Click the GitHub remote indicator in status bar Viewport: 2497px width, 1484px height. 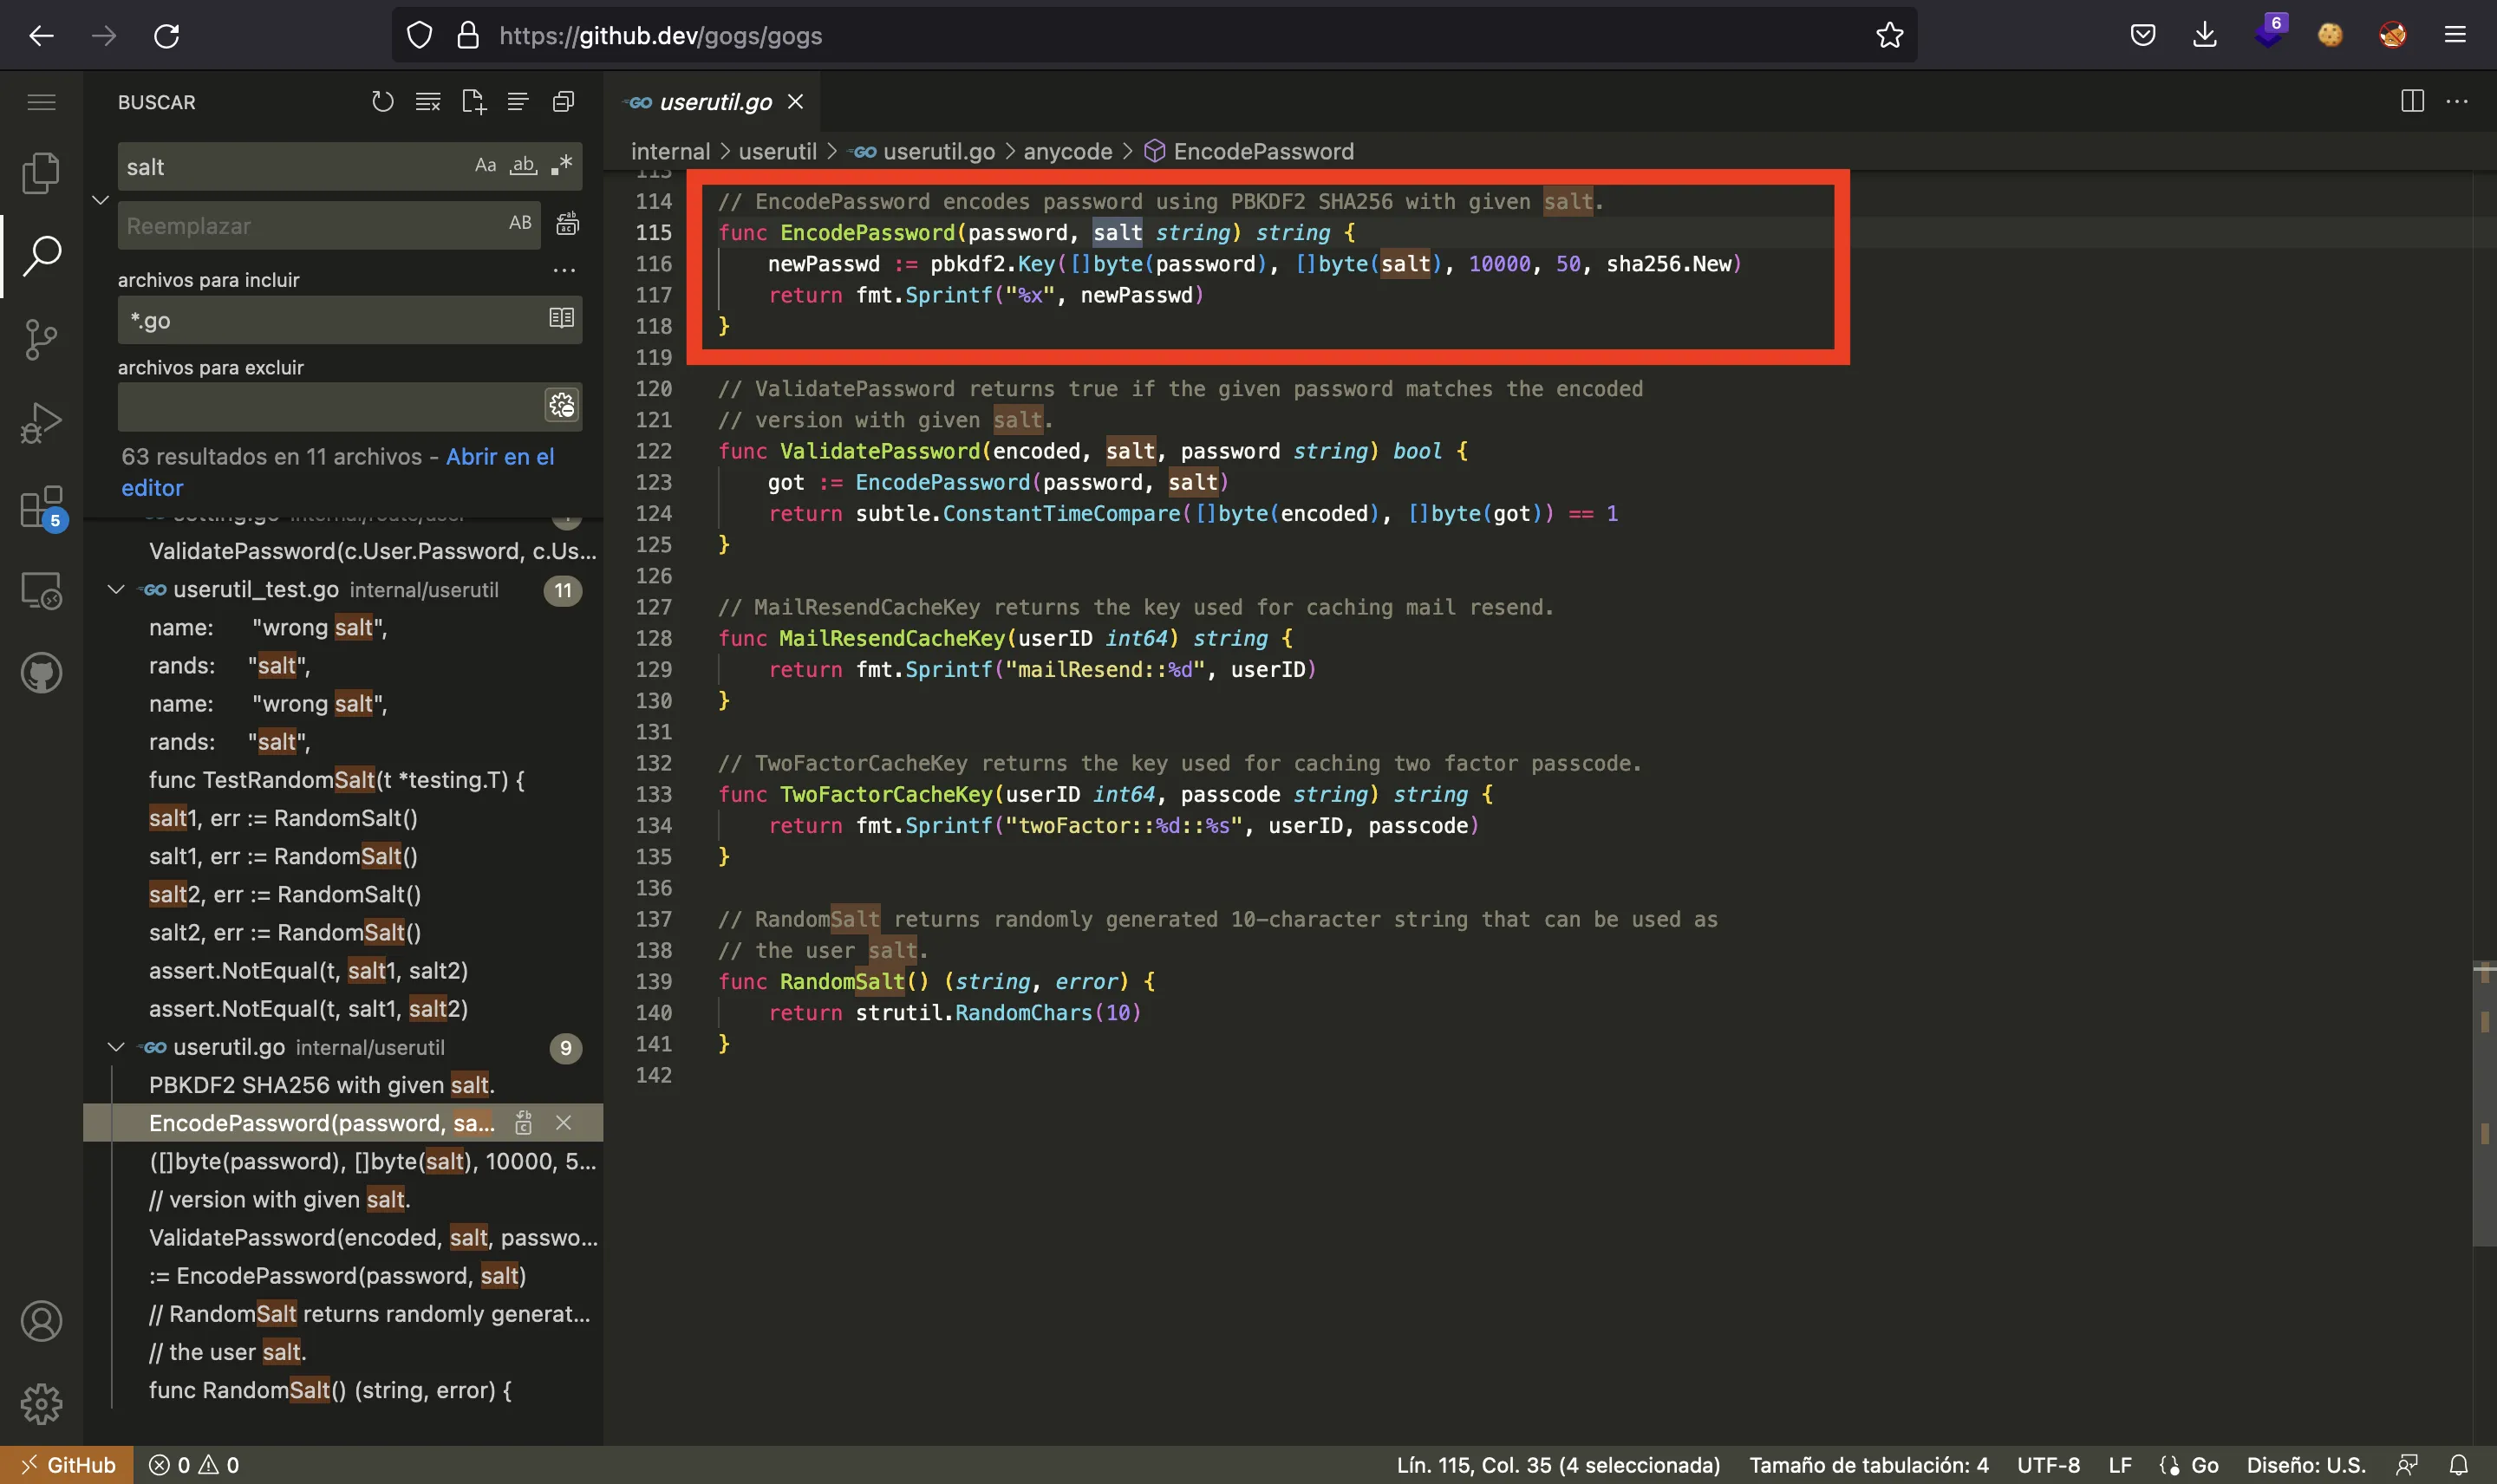click(67, 1465)
